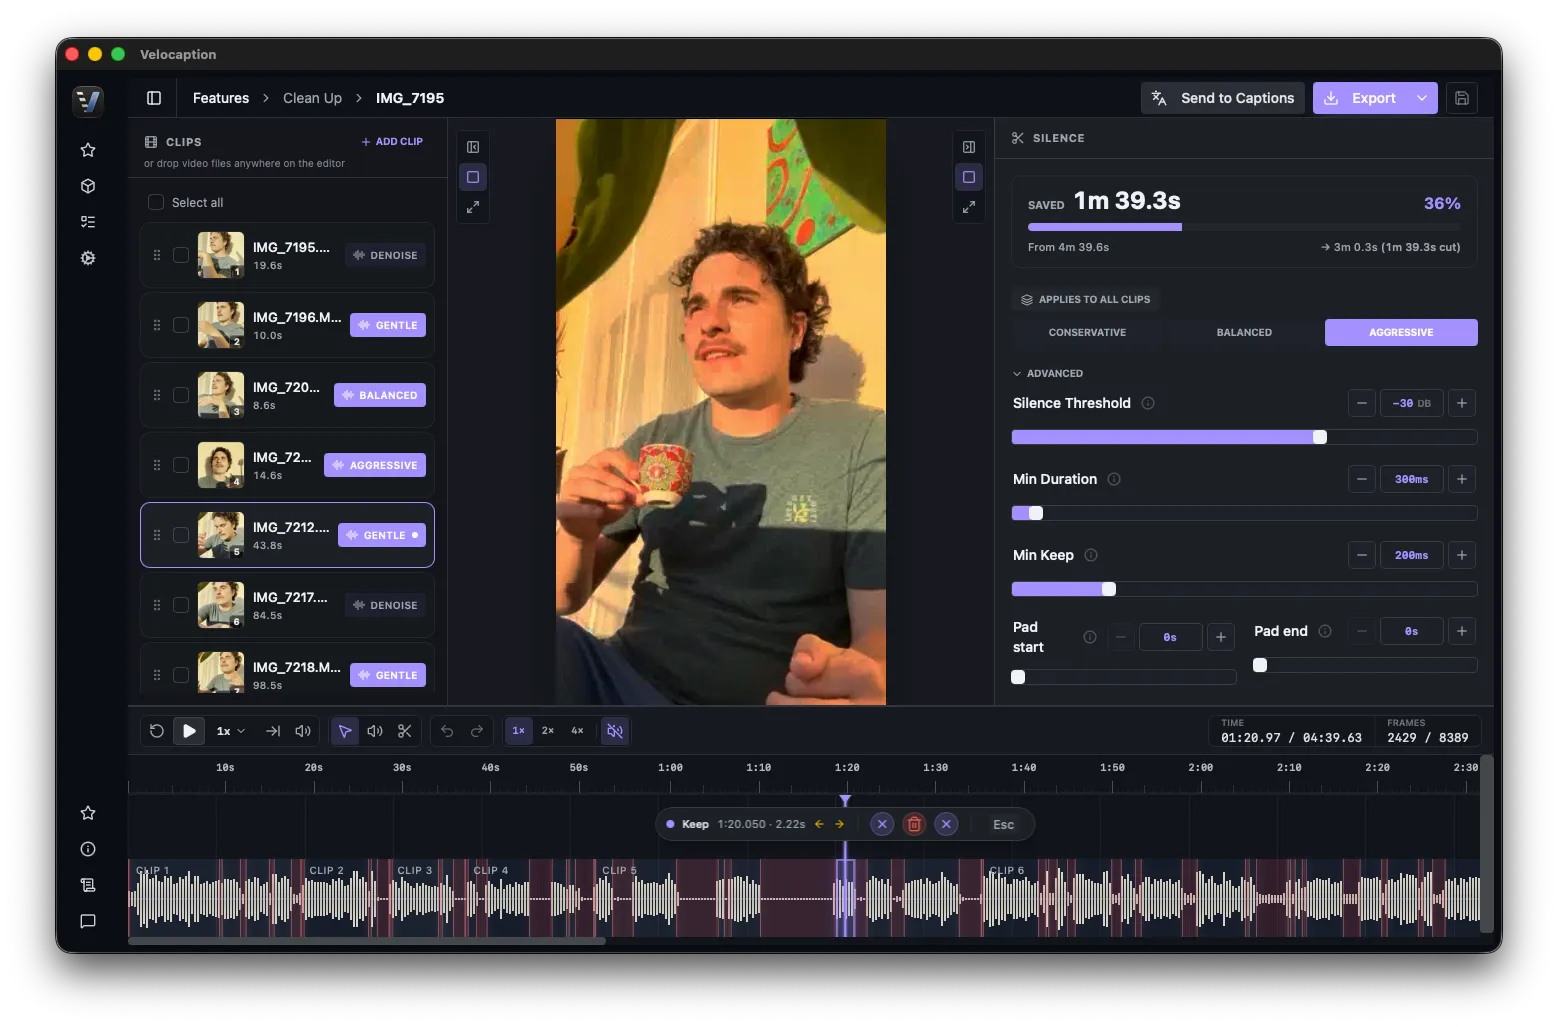
Task: Increase Silence Threshold with plus button
Action: point(1462,403)
